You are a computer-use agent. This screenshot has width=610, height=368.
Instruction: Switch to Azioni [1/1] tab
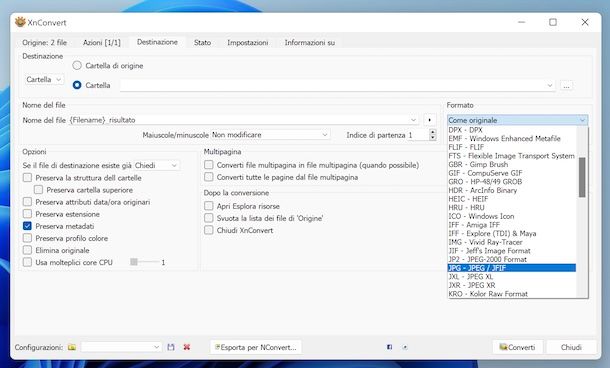[102, 42]
